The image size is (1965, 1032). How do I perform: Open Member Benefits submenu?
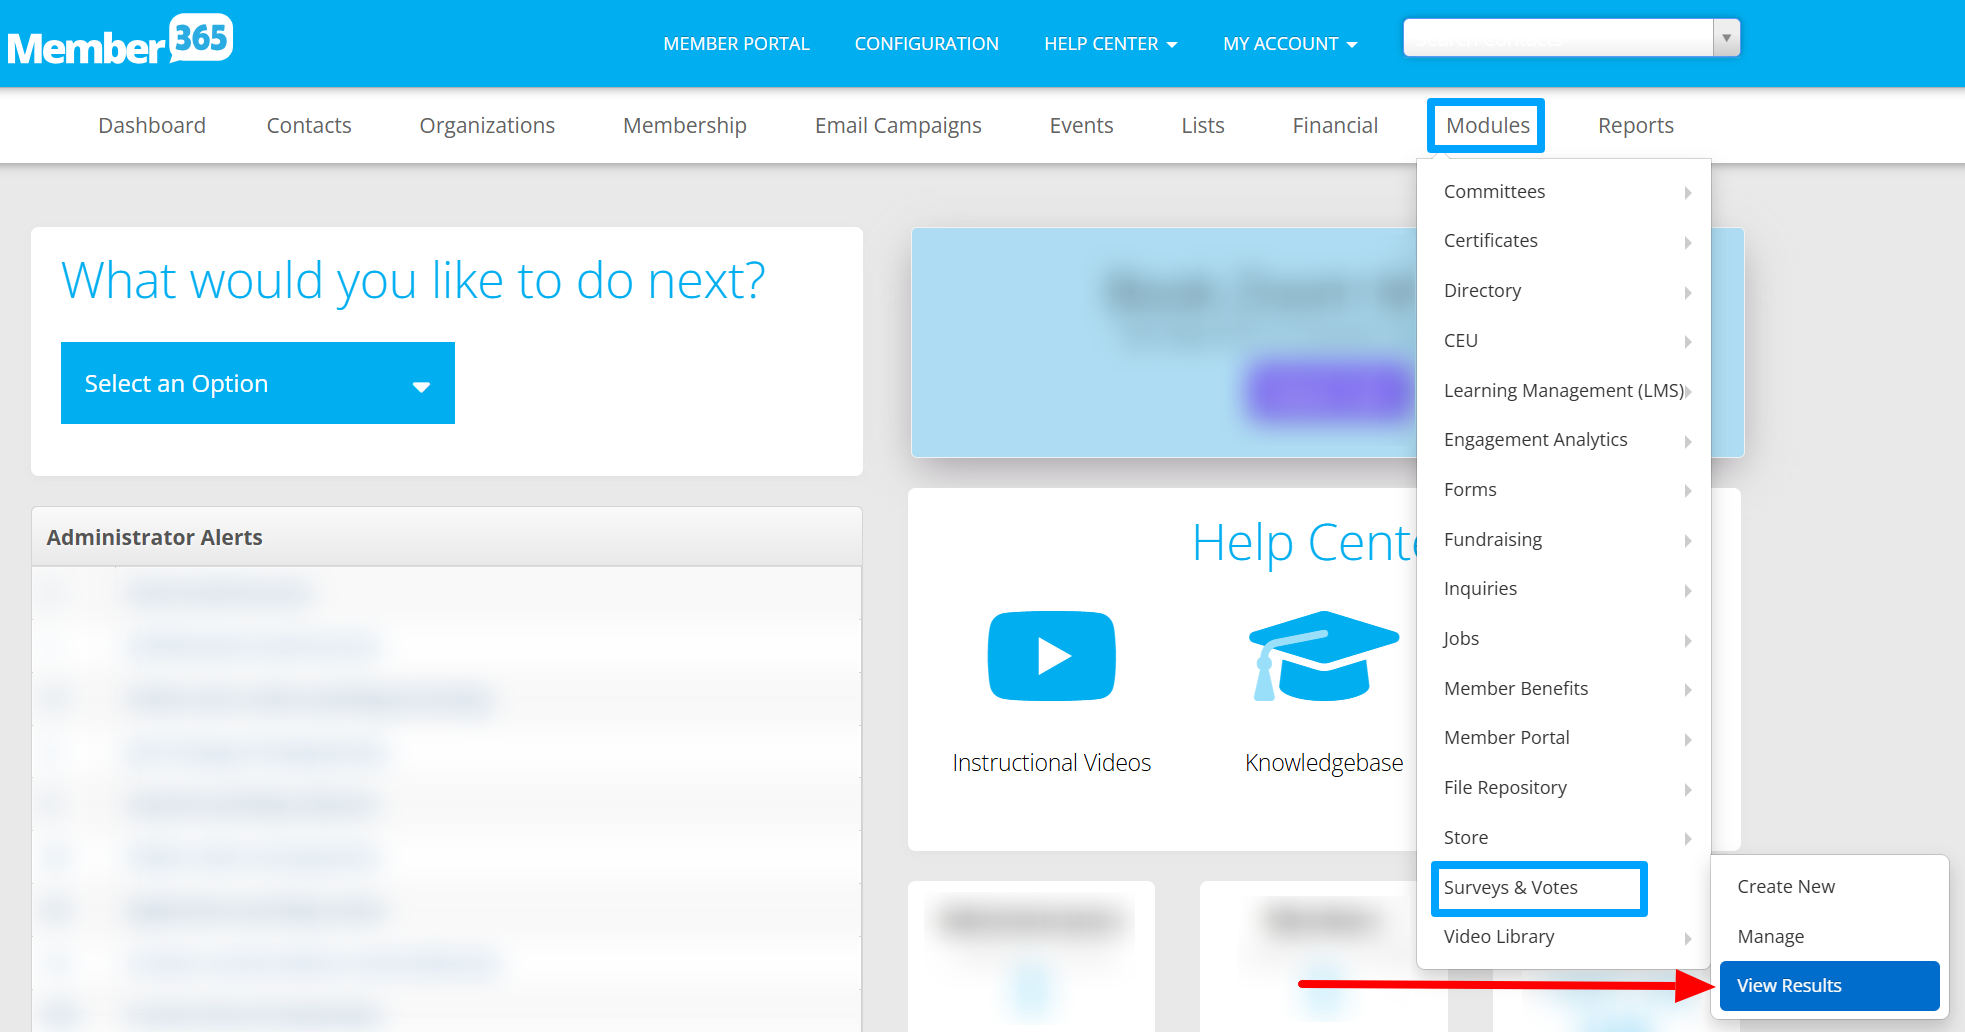tap(1564, 688)
